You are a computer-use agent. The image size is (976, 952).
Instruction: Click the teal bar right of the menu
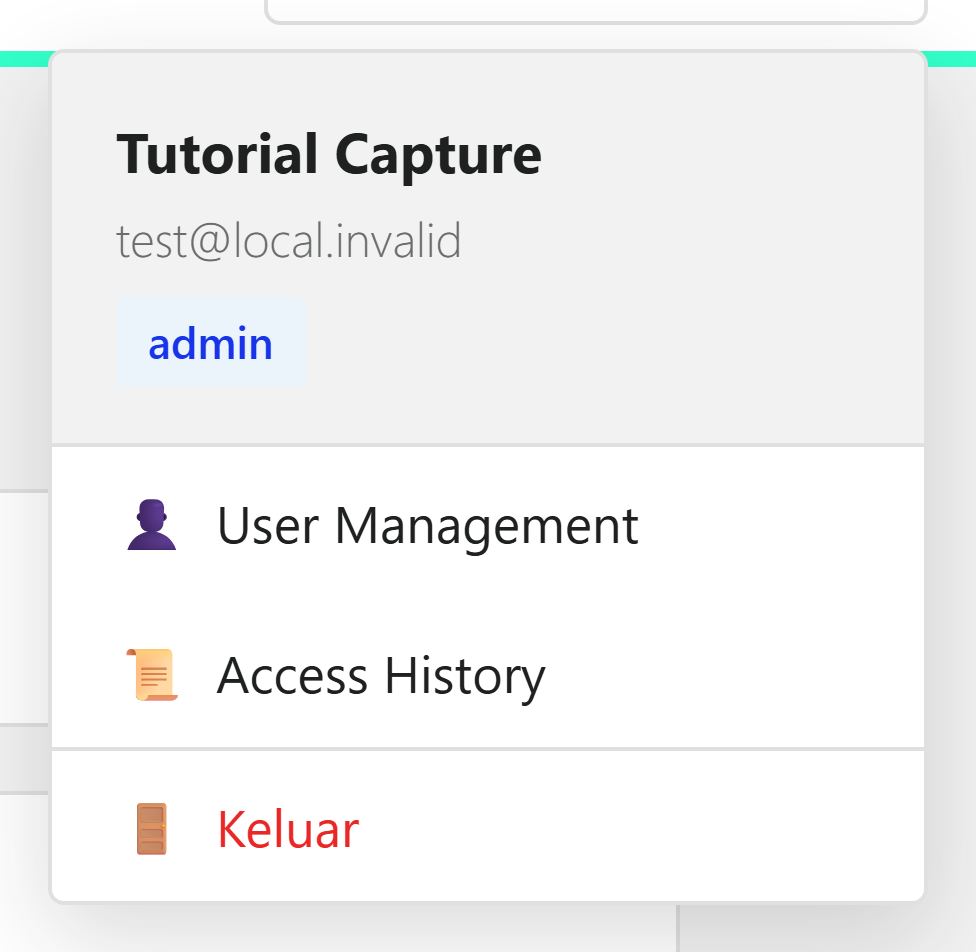951,59
